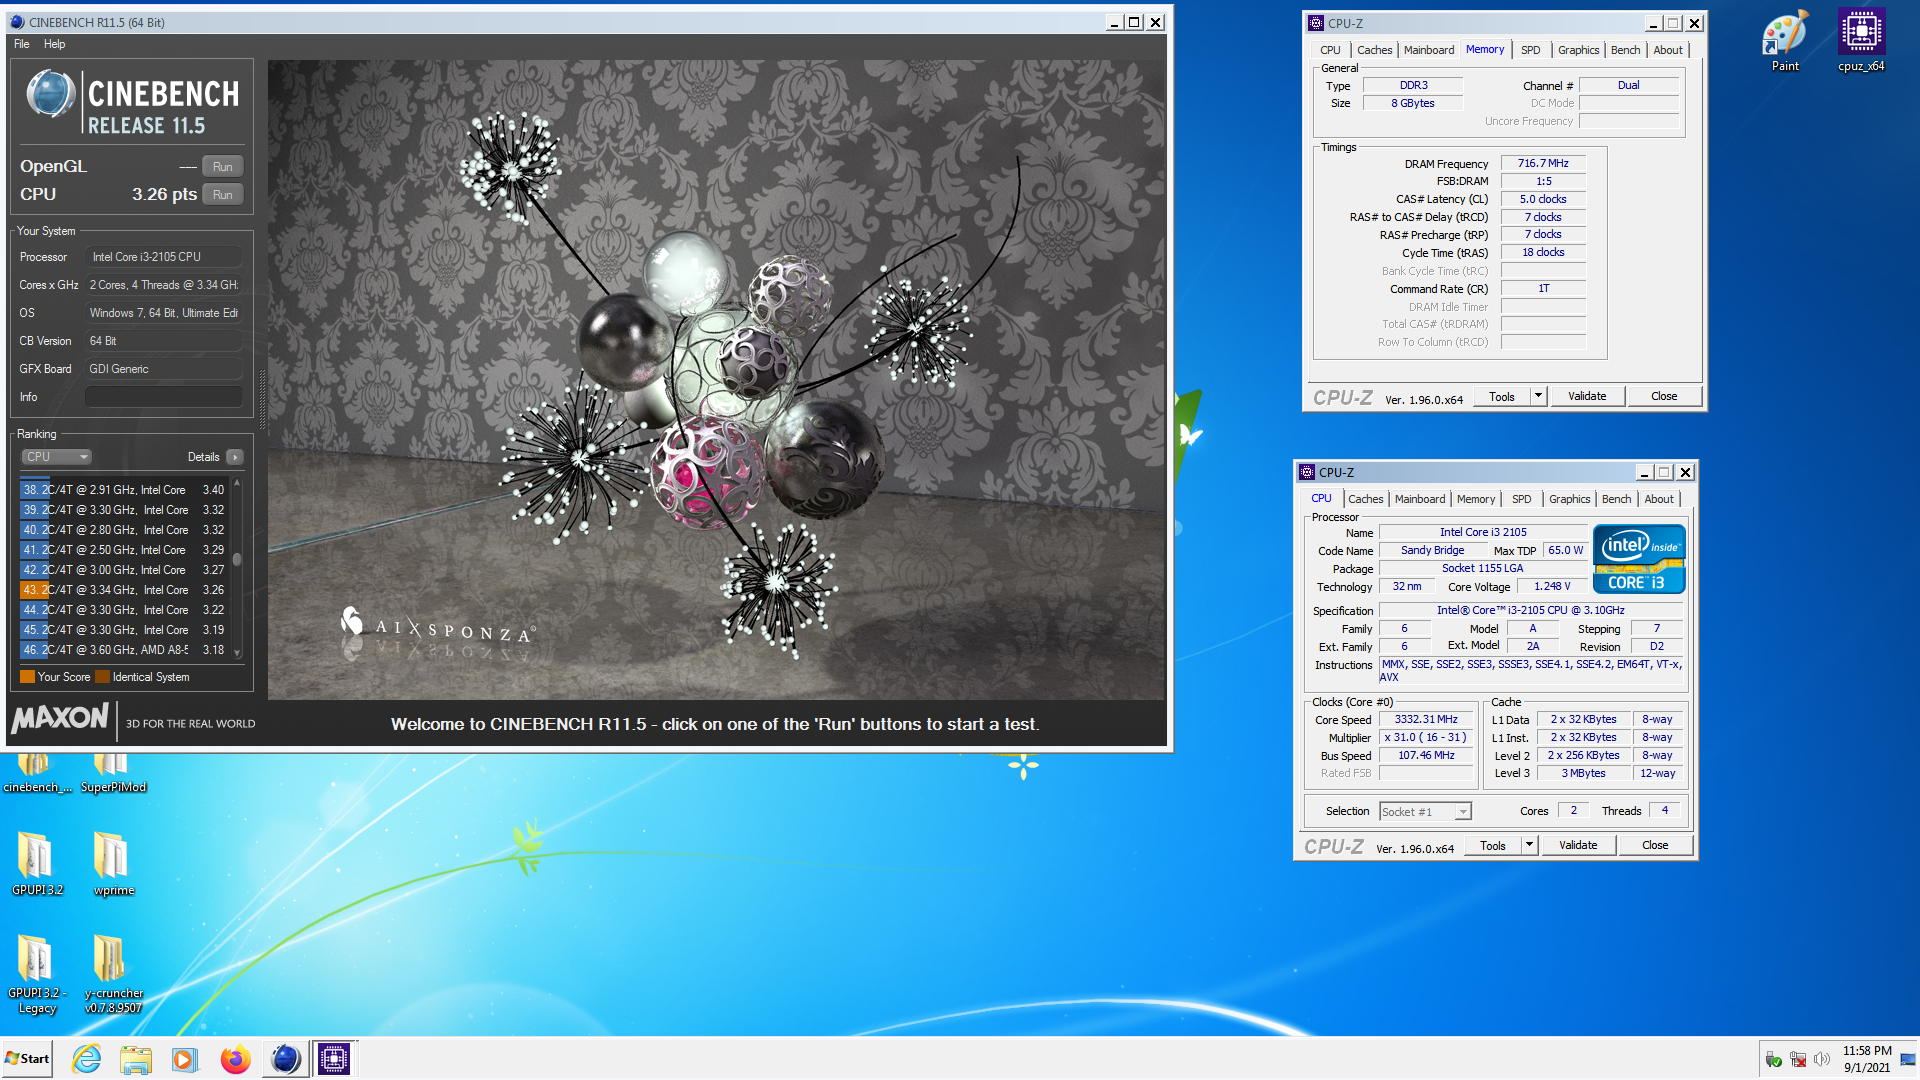Open Windows Explorer from taskbar
Screen dimensions: 1920x1080
136,1059
